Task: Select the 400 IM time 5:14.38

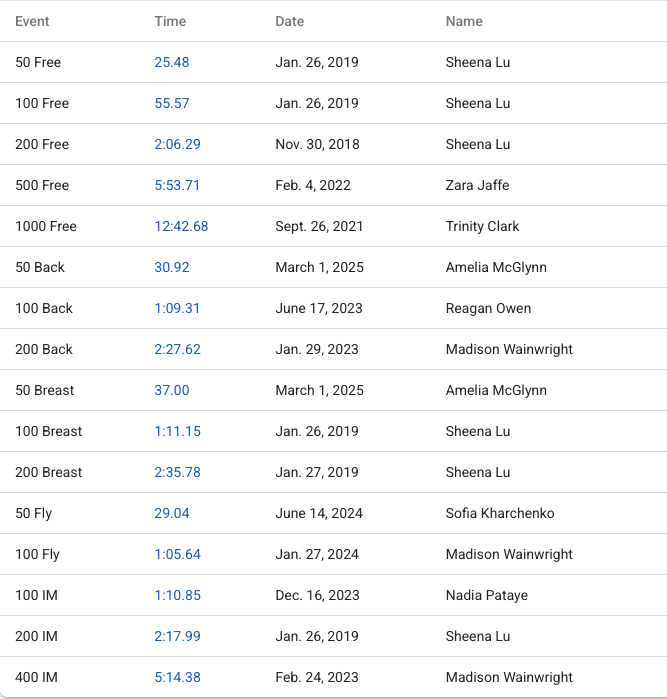Action: coord(177,677)
